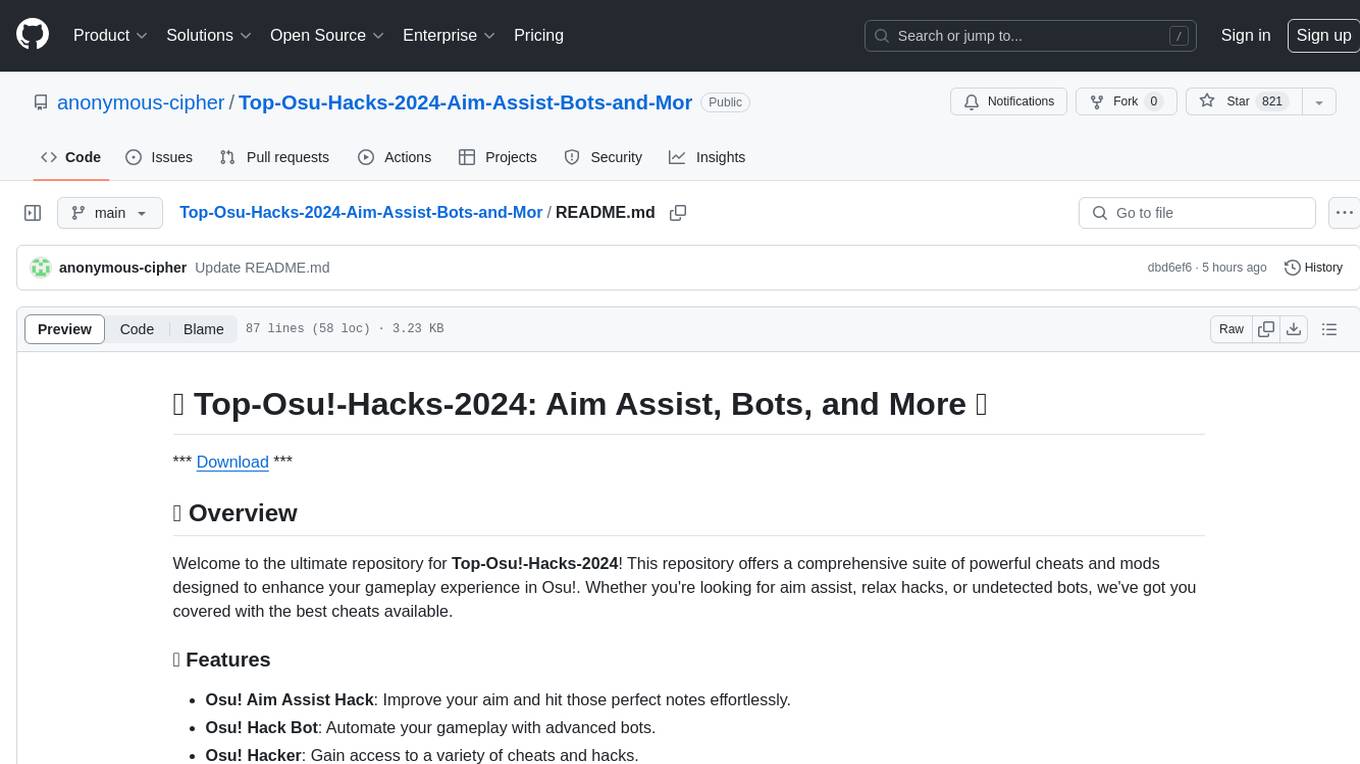Copy the README.md file path
This screenshot has width=1360, height=764.
(x=678, y=213)
